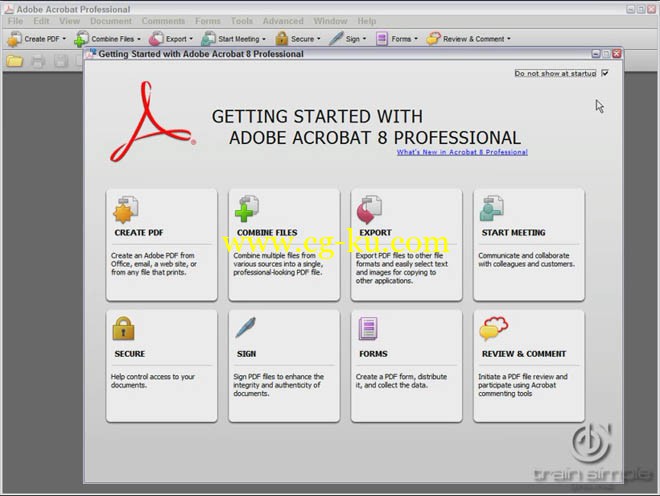Viewport: 660px width, 496px height.
Task: Click the COMBINE FILES card heading
Action: (267, 232)
